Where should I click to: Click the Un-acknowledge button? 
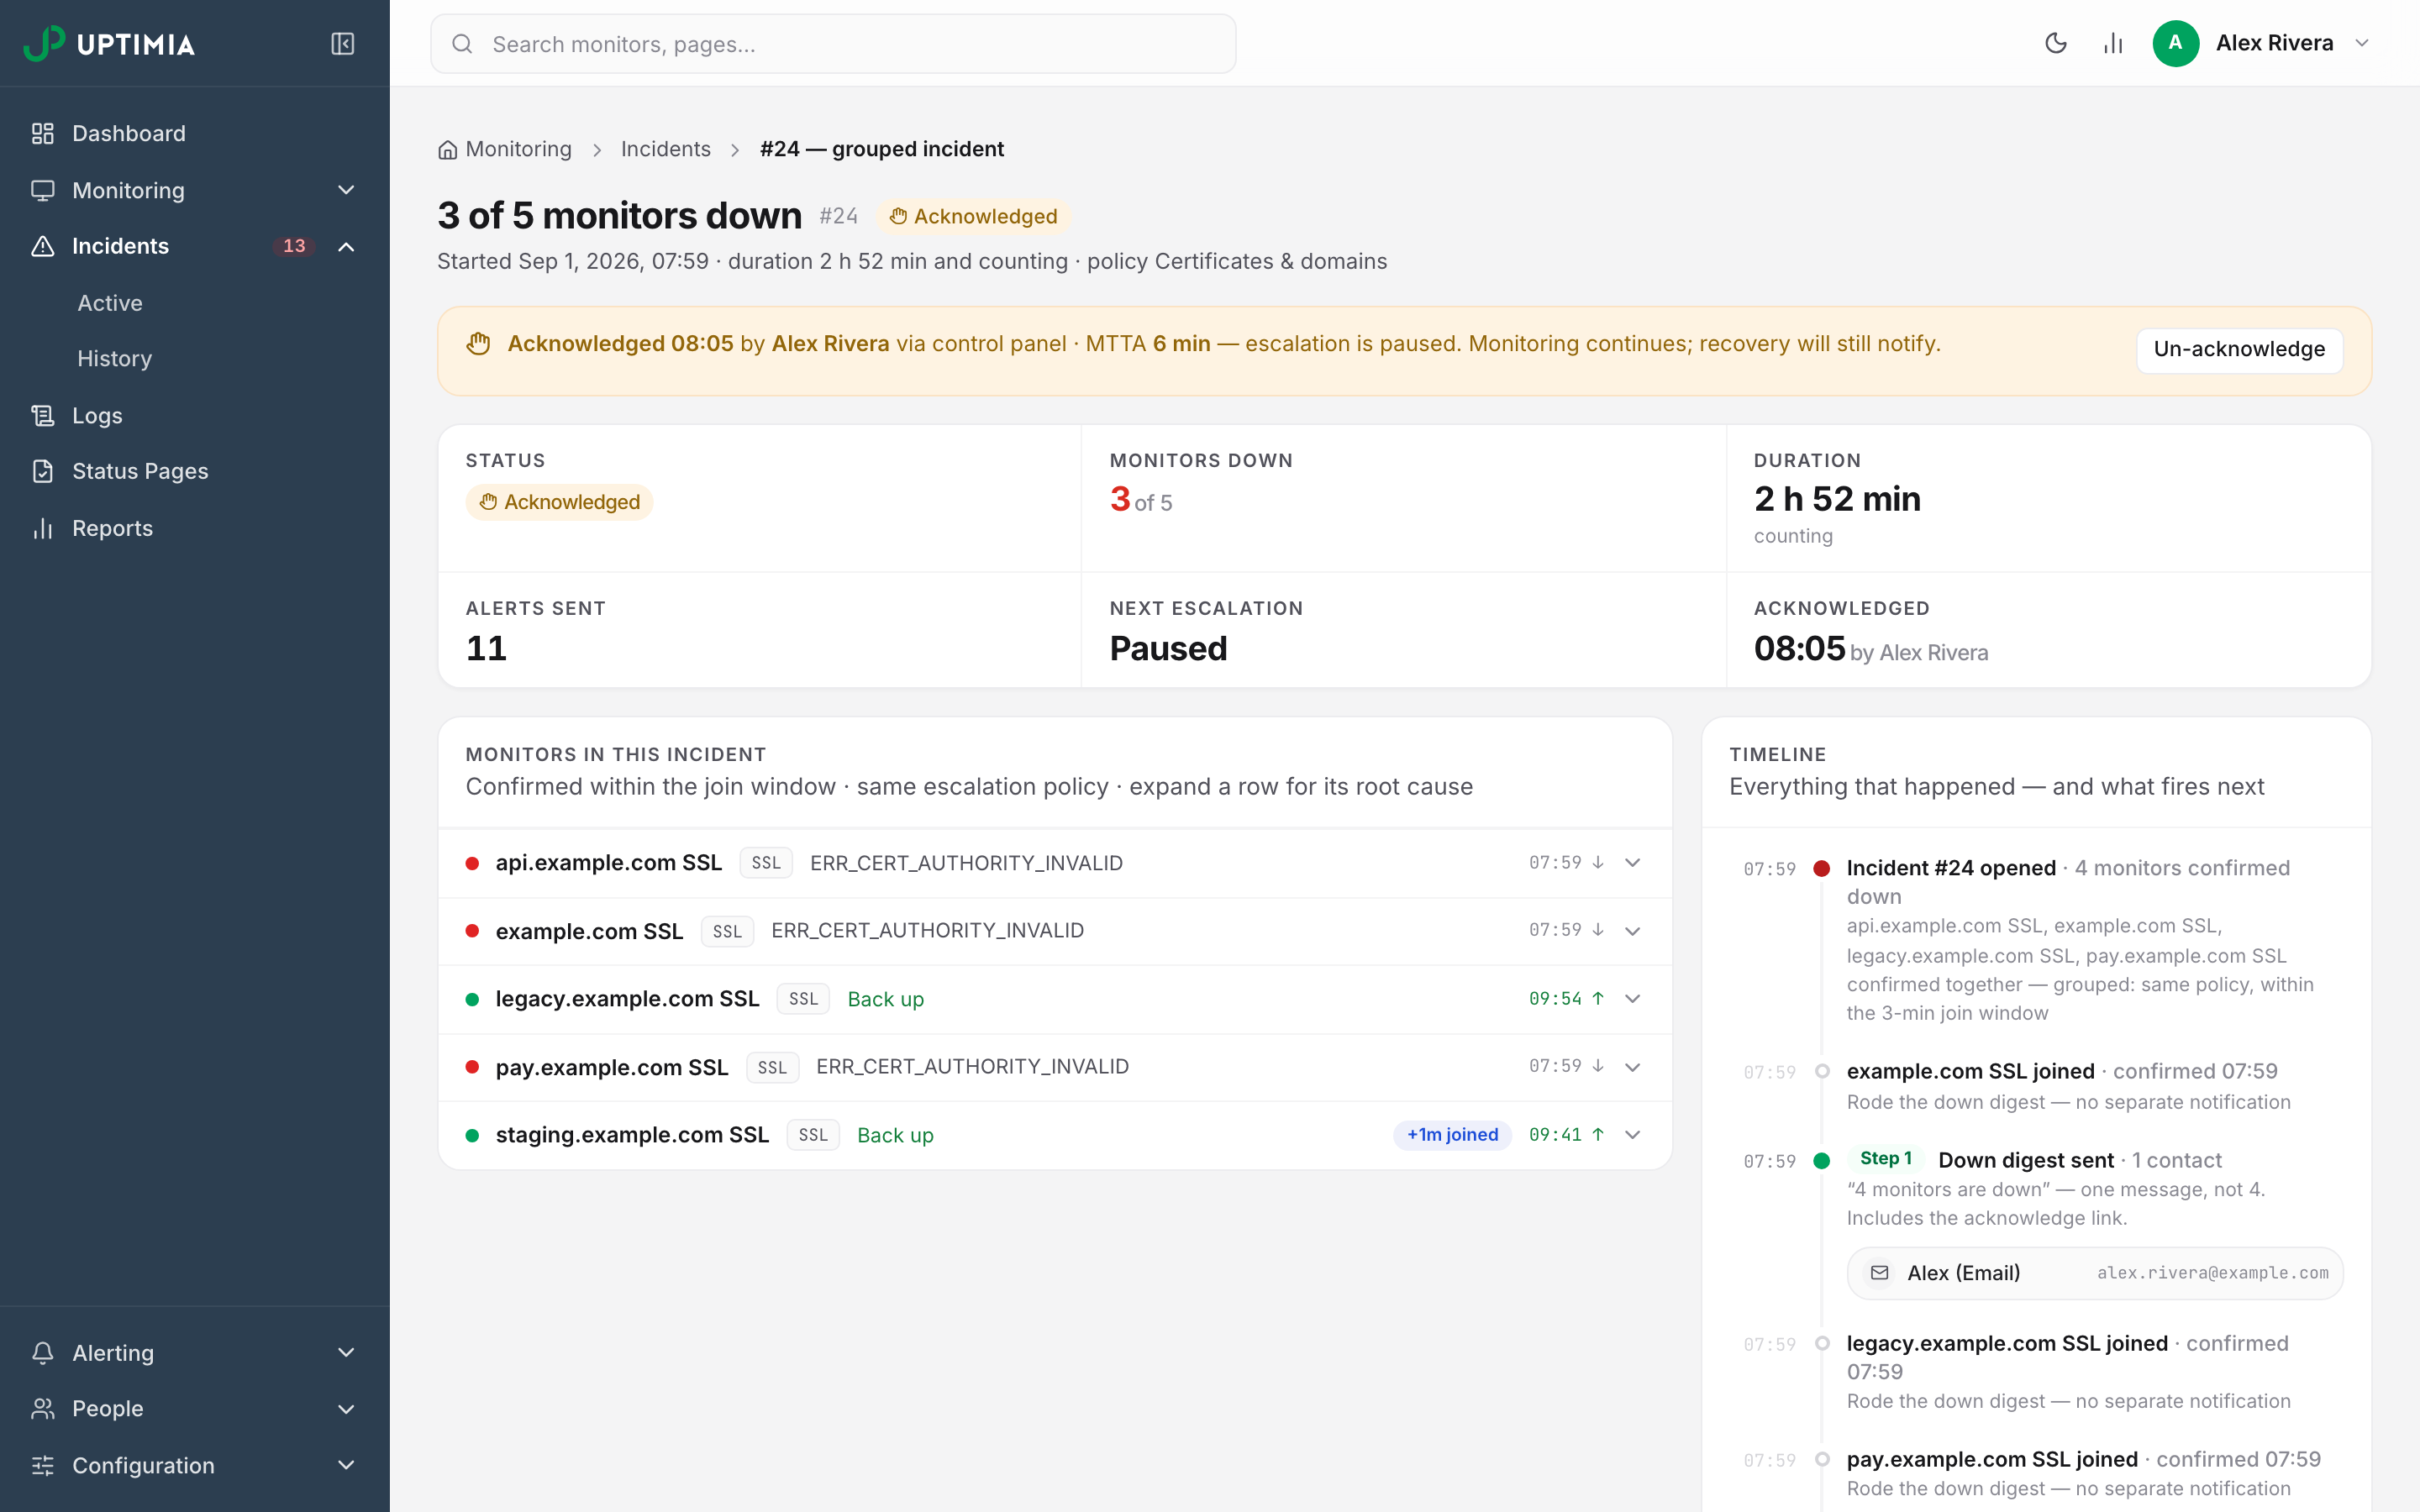click(2239, 350)
